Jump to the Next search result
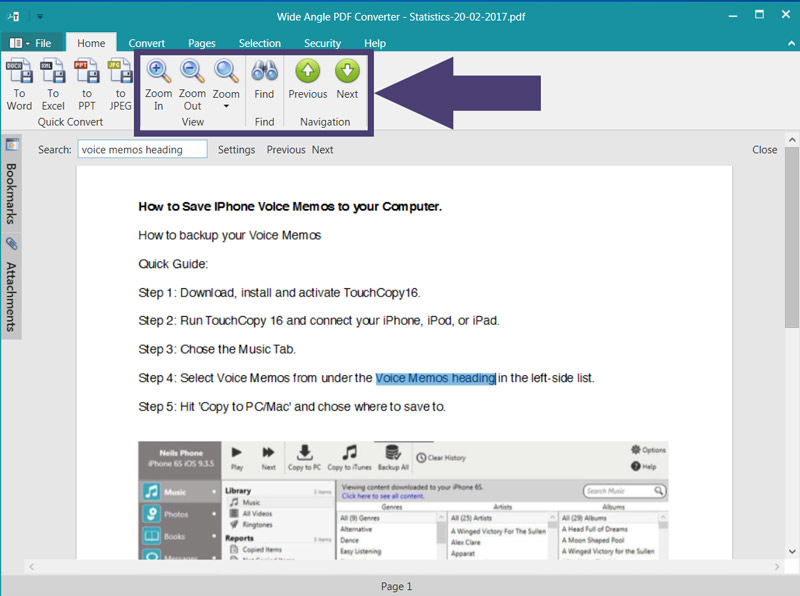This screenshot has width=800, height=596. (322, 150)
